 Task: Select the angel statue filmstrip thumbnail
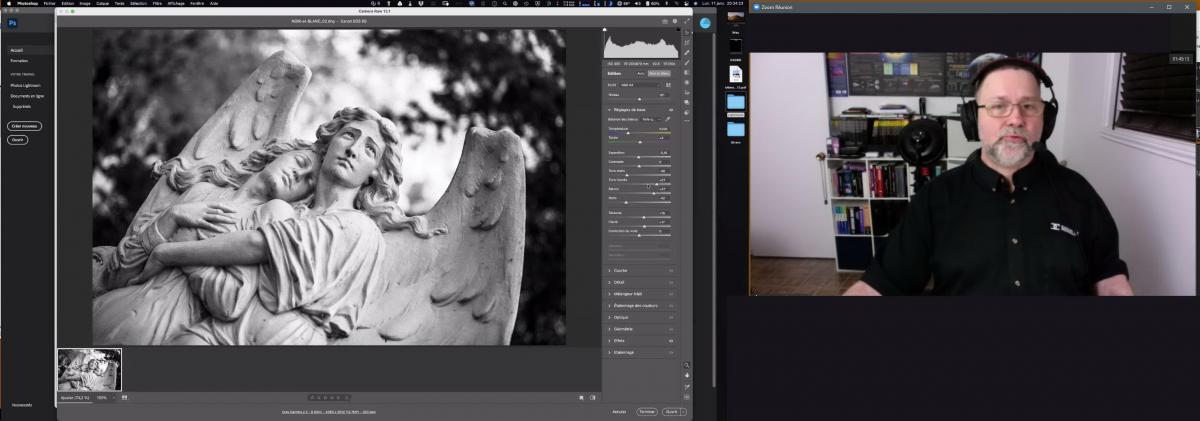[x=89, y=369]
